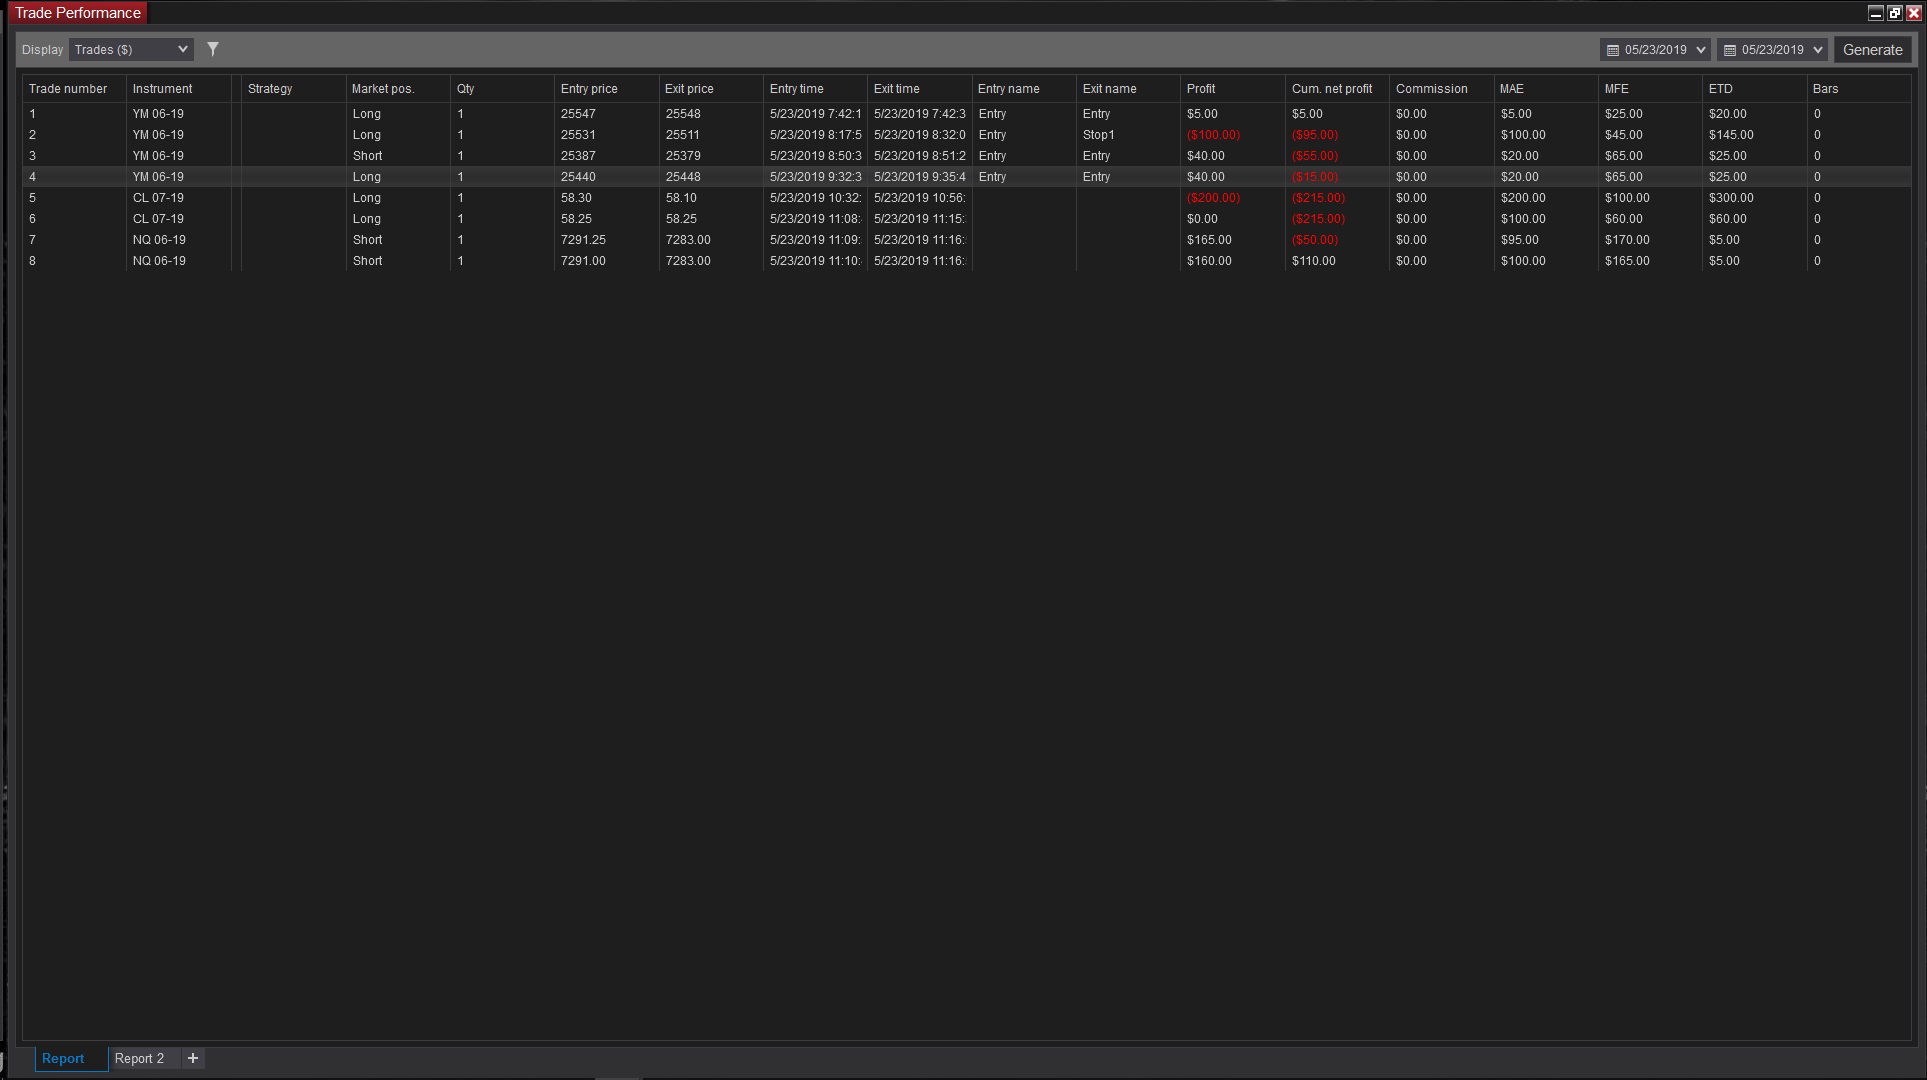Open the start date 05/23/2019 picker
This screenshot has height=1080, width=1927.
[1655, 49]
